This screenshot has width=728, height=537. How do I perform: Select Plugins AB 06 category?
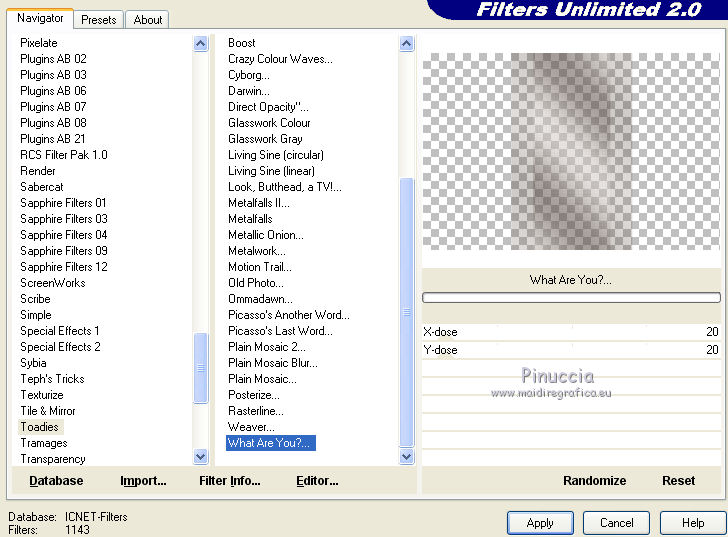53,91
